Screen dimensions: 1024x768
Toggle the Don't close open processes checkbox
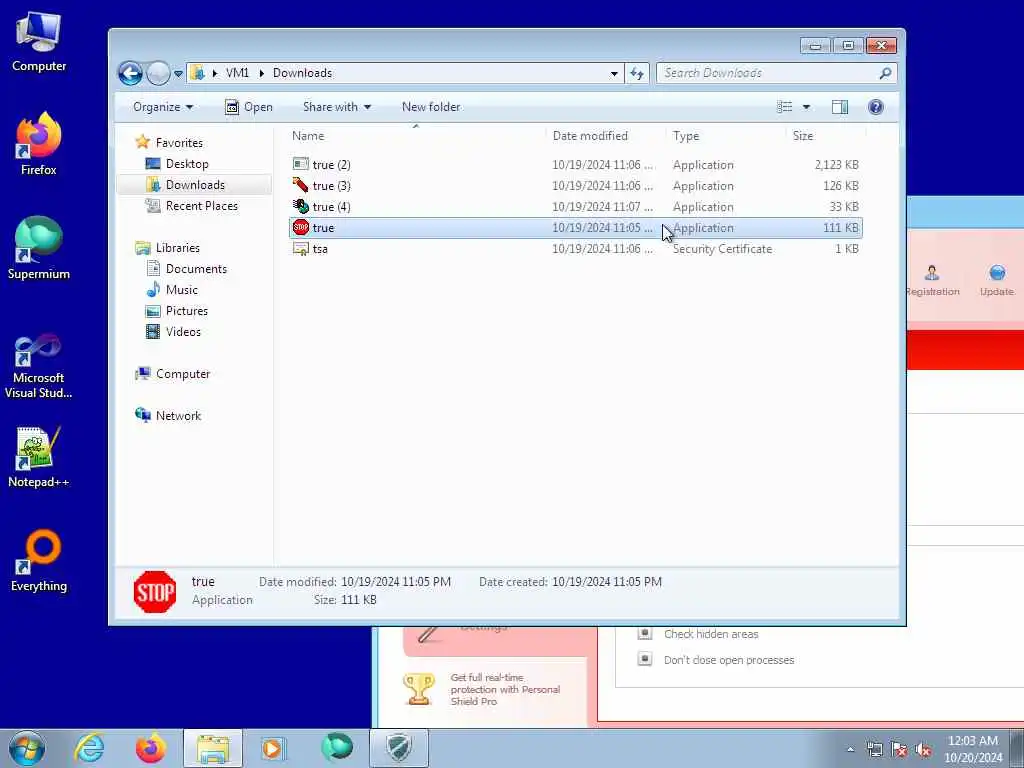click(645, 659)
